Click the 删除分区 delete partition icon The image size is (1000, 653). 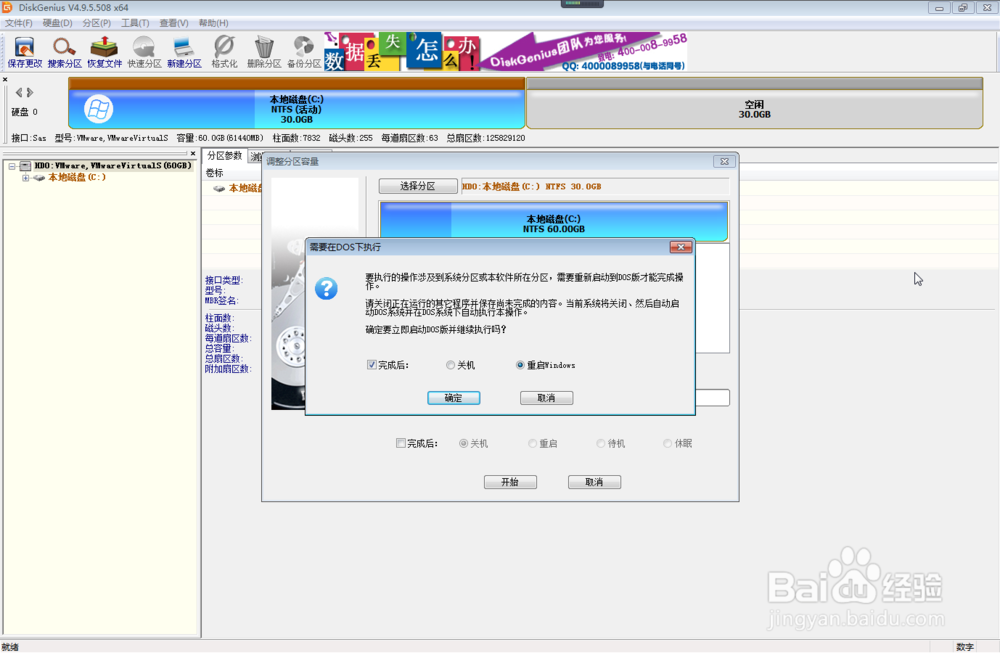click(x=264, y=52)
